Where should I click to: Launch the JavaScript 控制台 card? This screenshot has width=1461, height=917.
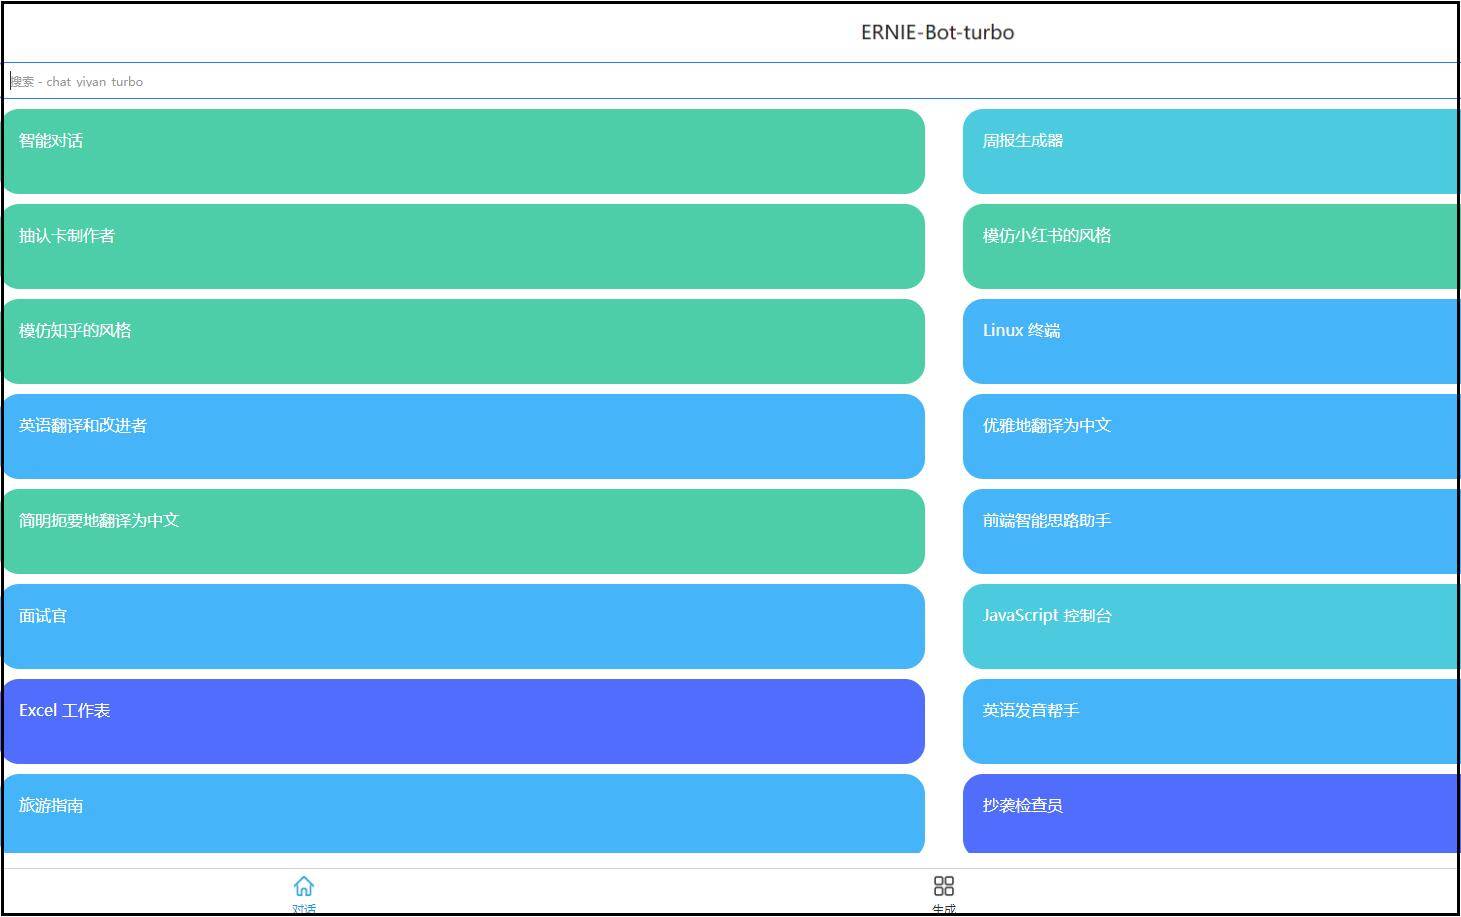pyautogui.click(x=1210, y=626)
